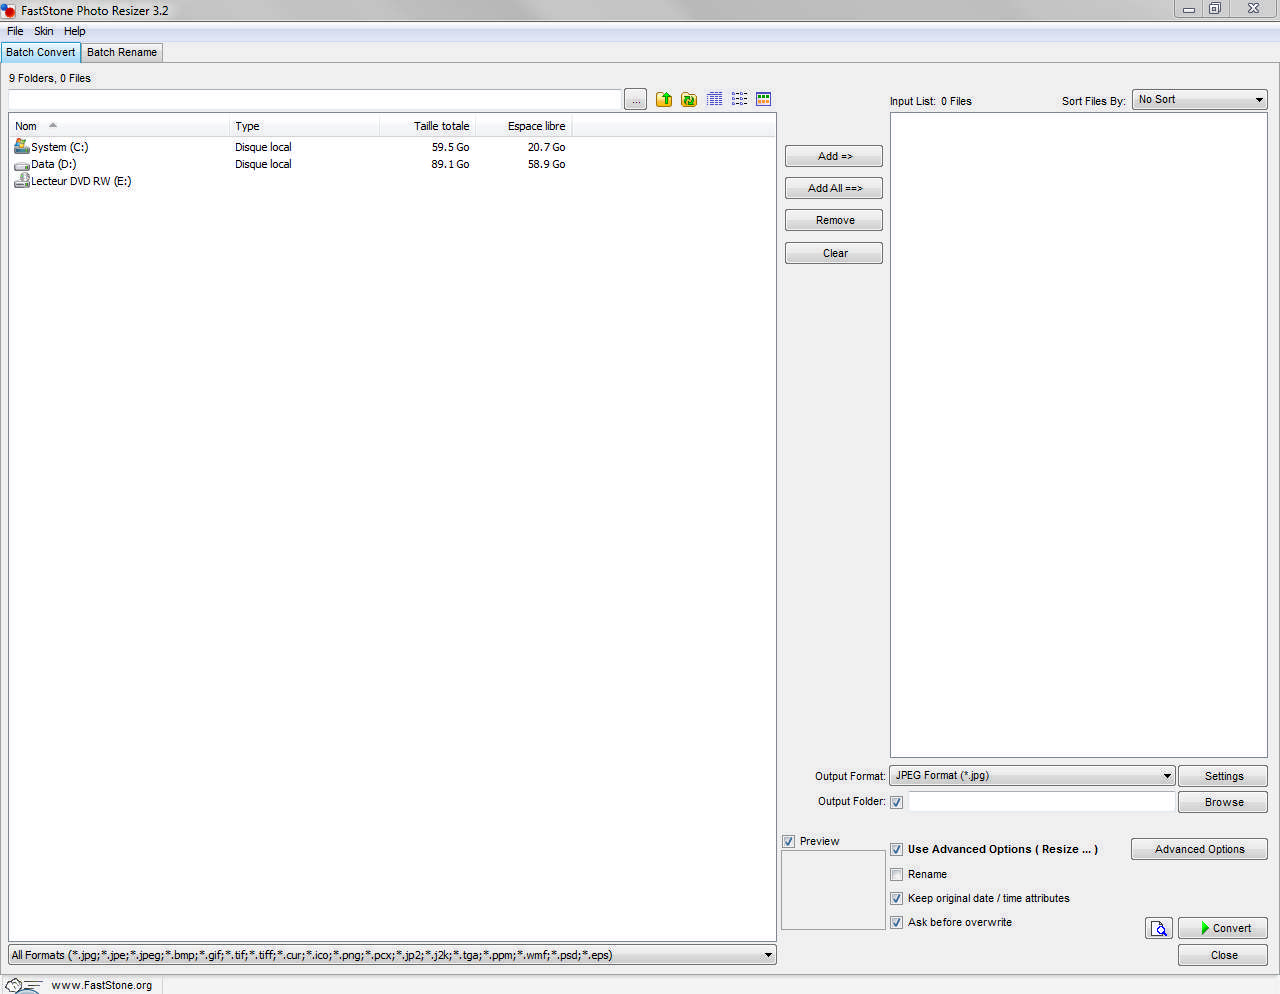
Task: Open Advanced Options dialog
Action: click(1199, 849)
